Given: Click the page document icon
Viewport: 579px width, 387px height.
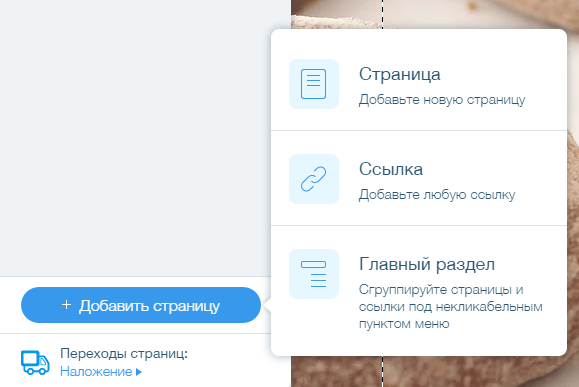Looking at the screenshot, I should click(314, 84).
